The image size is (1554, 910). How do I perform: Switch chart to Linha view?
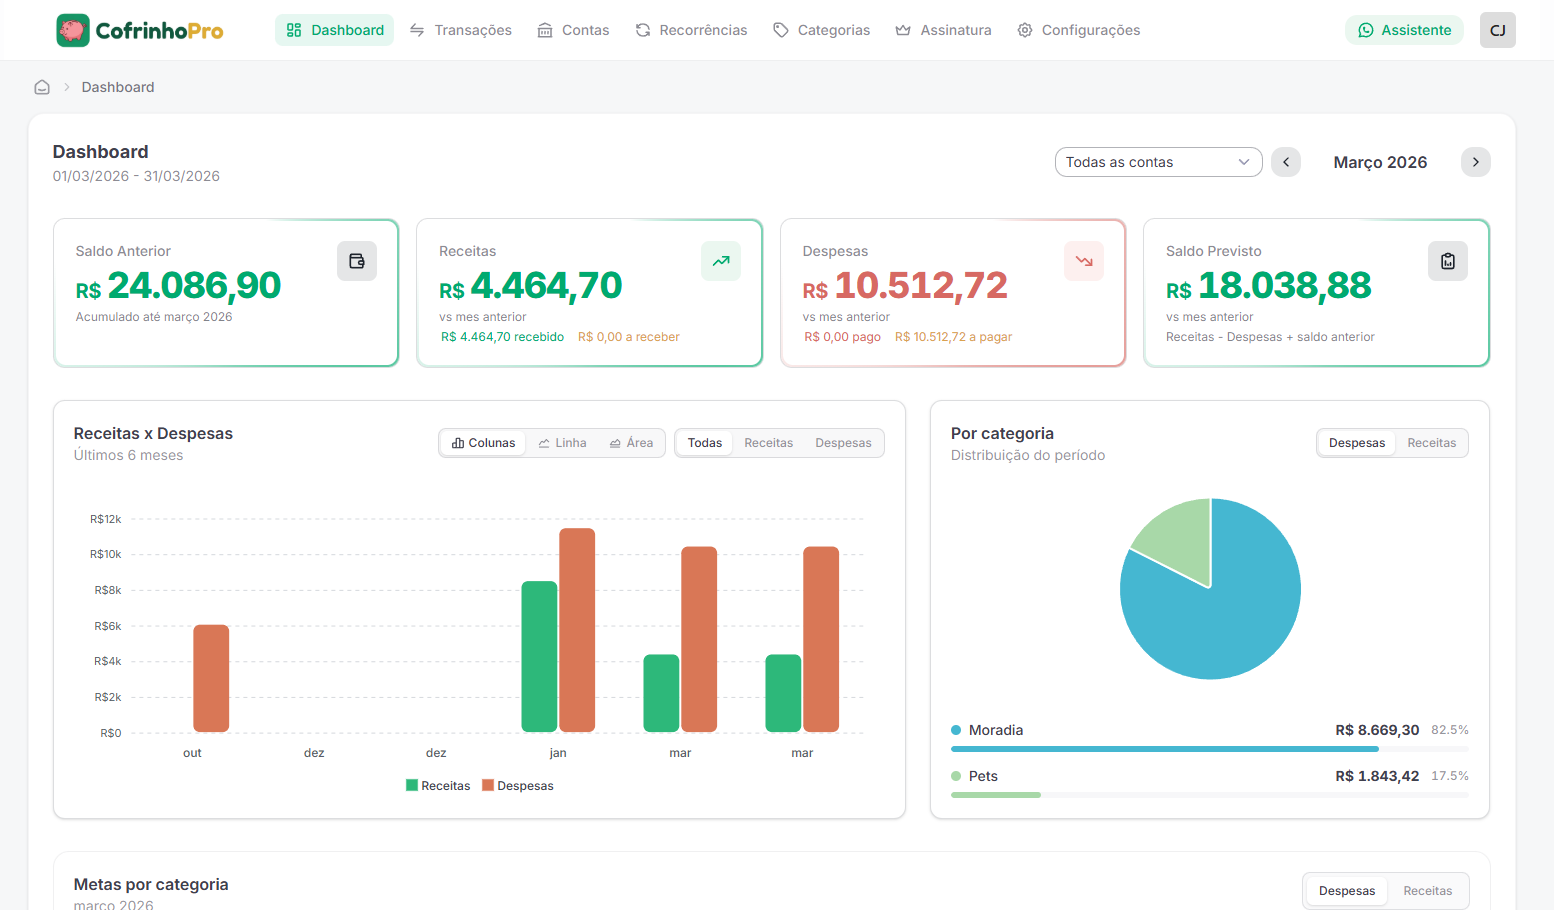[x=562, y=443]
